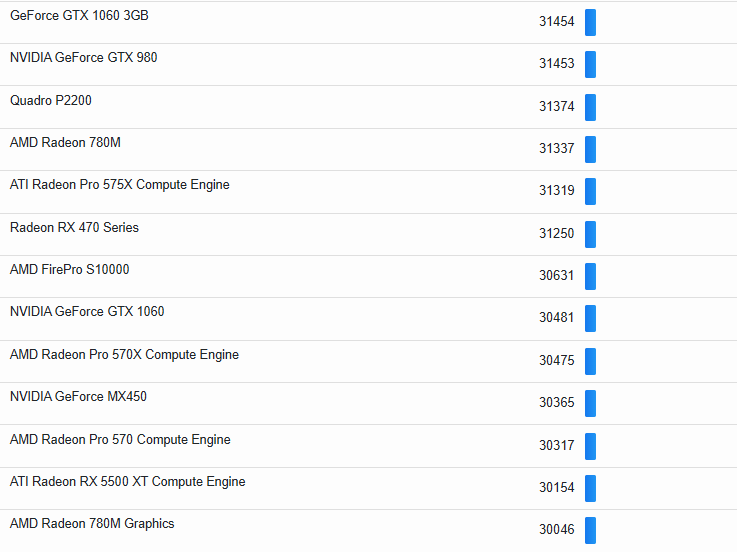Open the AMD Radeon 780M Graphics entry
This screenshot has height=552, width=737.
(92, 524)
